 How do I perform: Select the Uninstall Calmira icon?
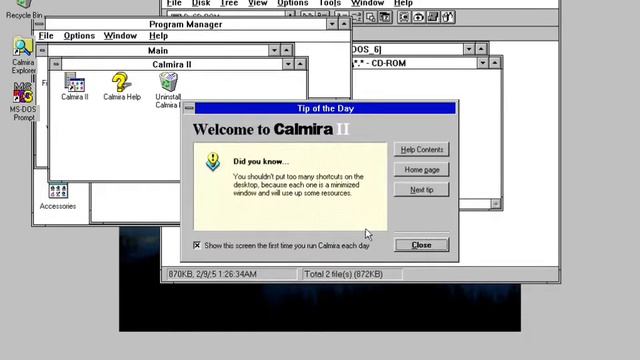coord(168,90)
